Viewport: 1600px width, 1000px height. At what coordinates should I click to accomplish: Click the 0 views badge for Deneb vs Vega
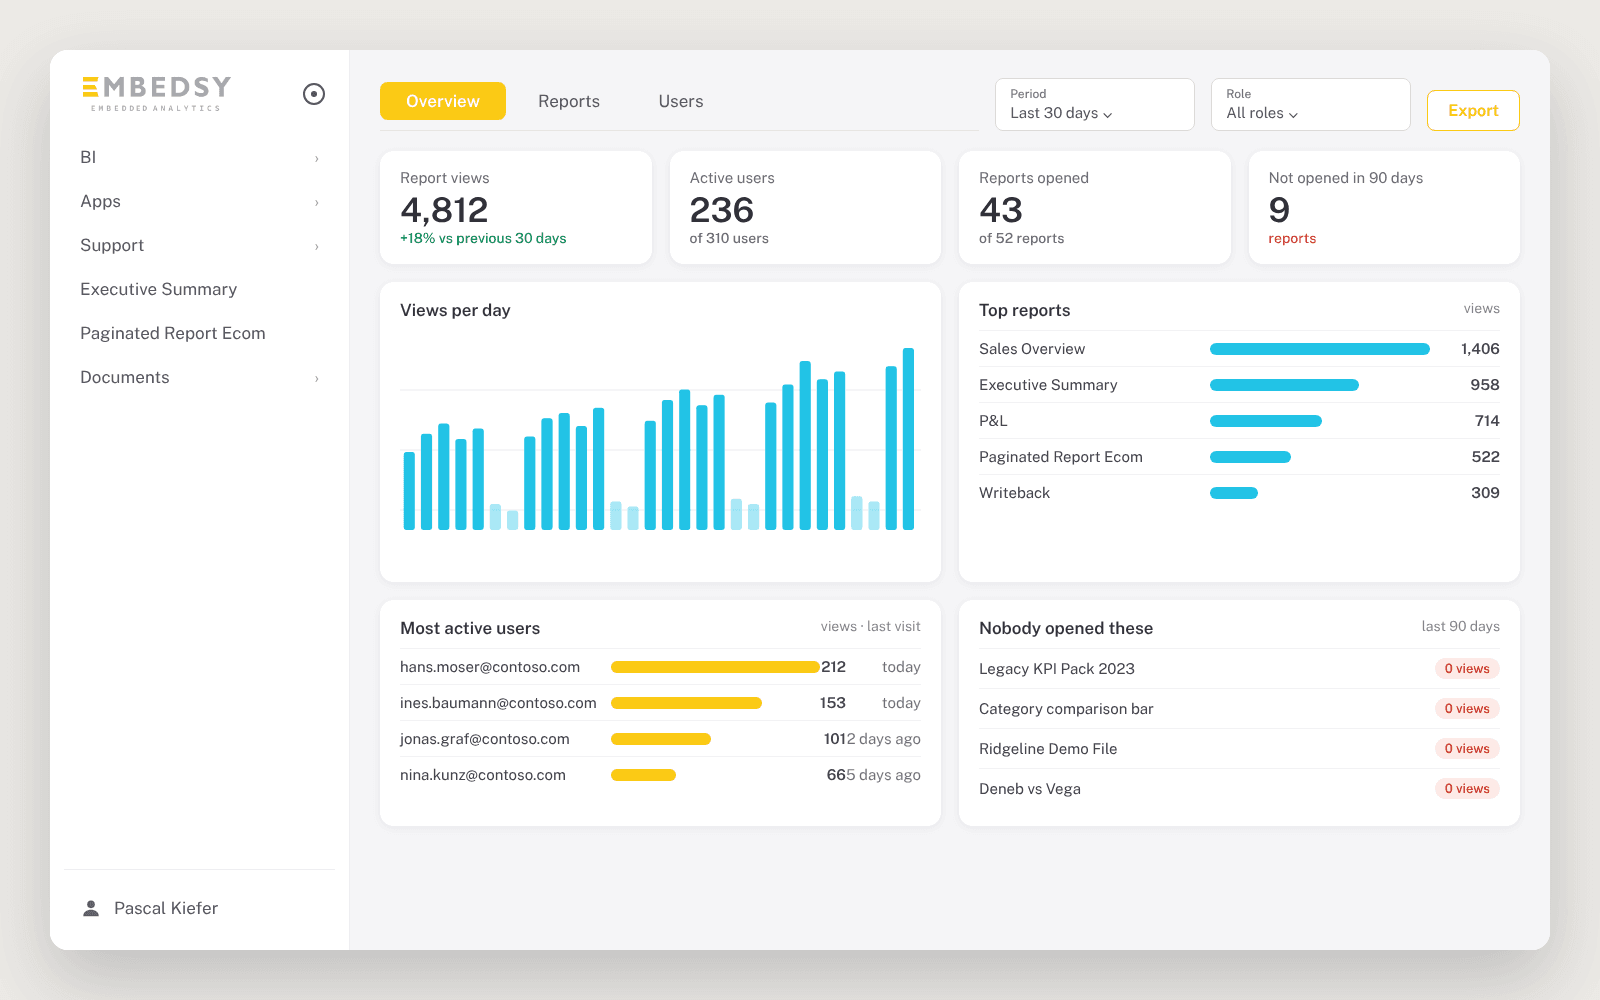click(x=1467, y=789)
